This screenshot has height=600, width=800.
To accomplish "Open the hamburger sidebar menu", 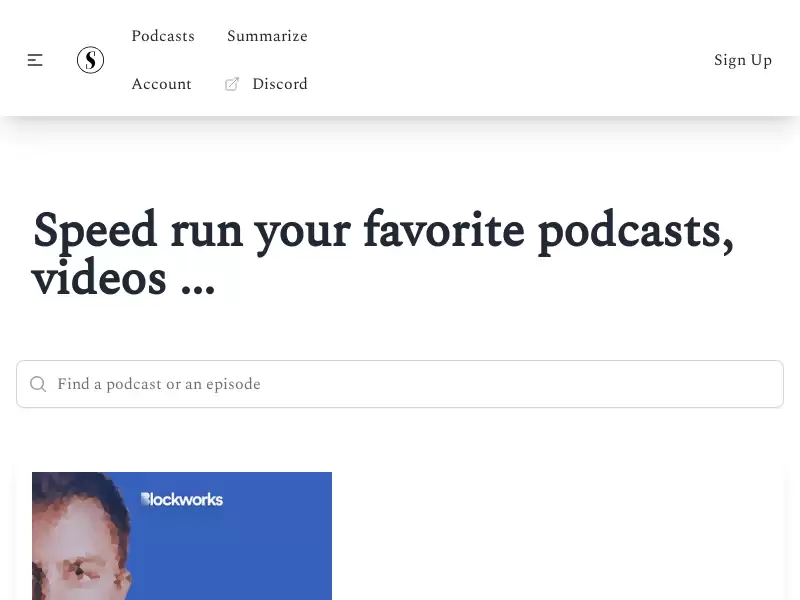I will click(x=35, y=60).
